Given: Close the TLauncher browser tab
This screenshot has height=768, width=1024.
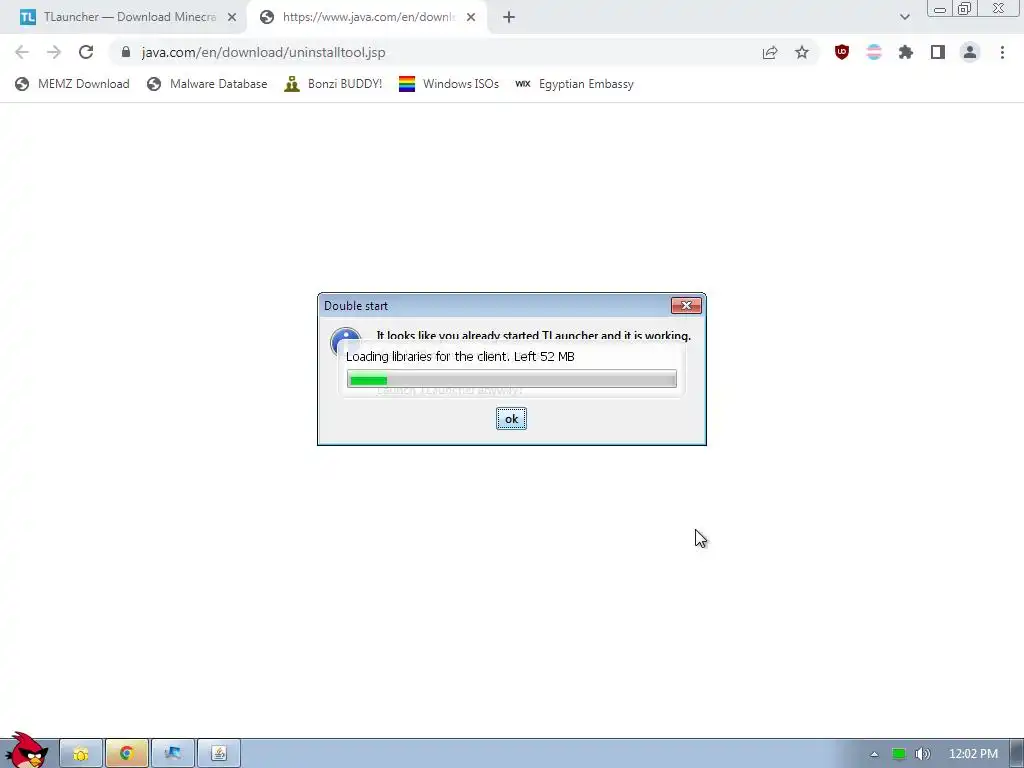Looking at the screenshot, I should tap(232, 18).
